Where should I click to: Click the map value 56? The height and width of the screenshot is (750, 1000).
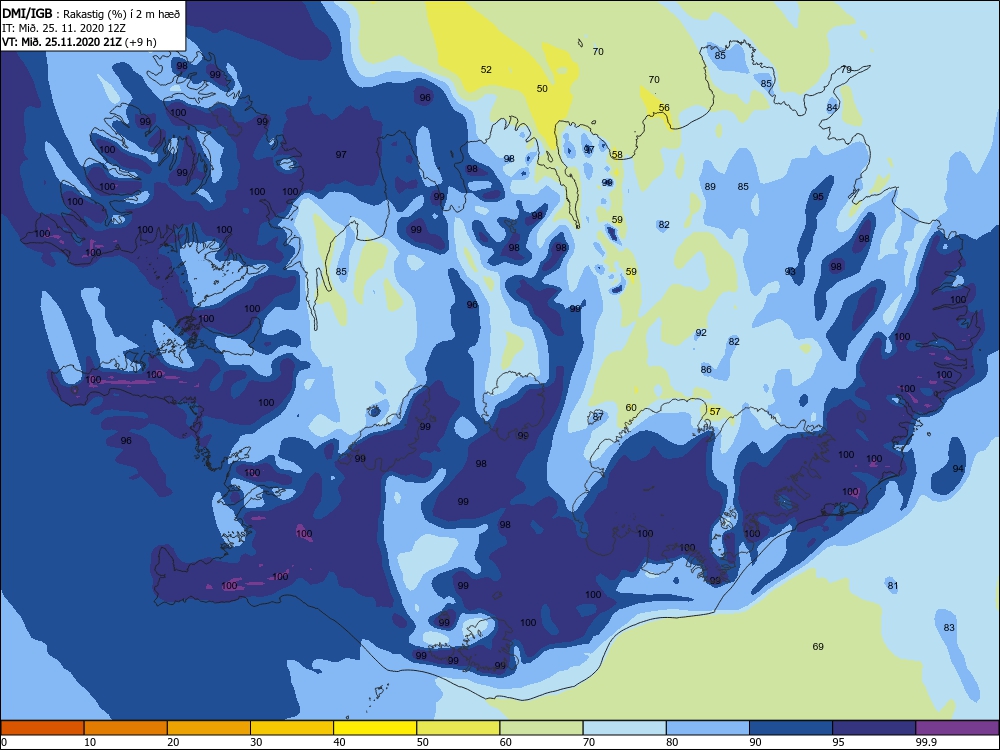click(664, 108)
